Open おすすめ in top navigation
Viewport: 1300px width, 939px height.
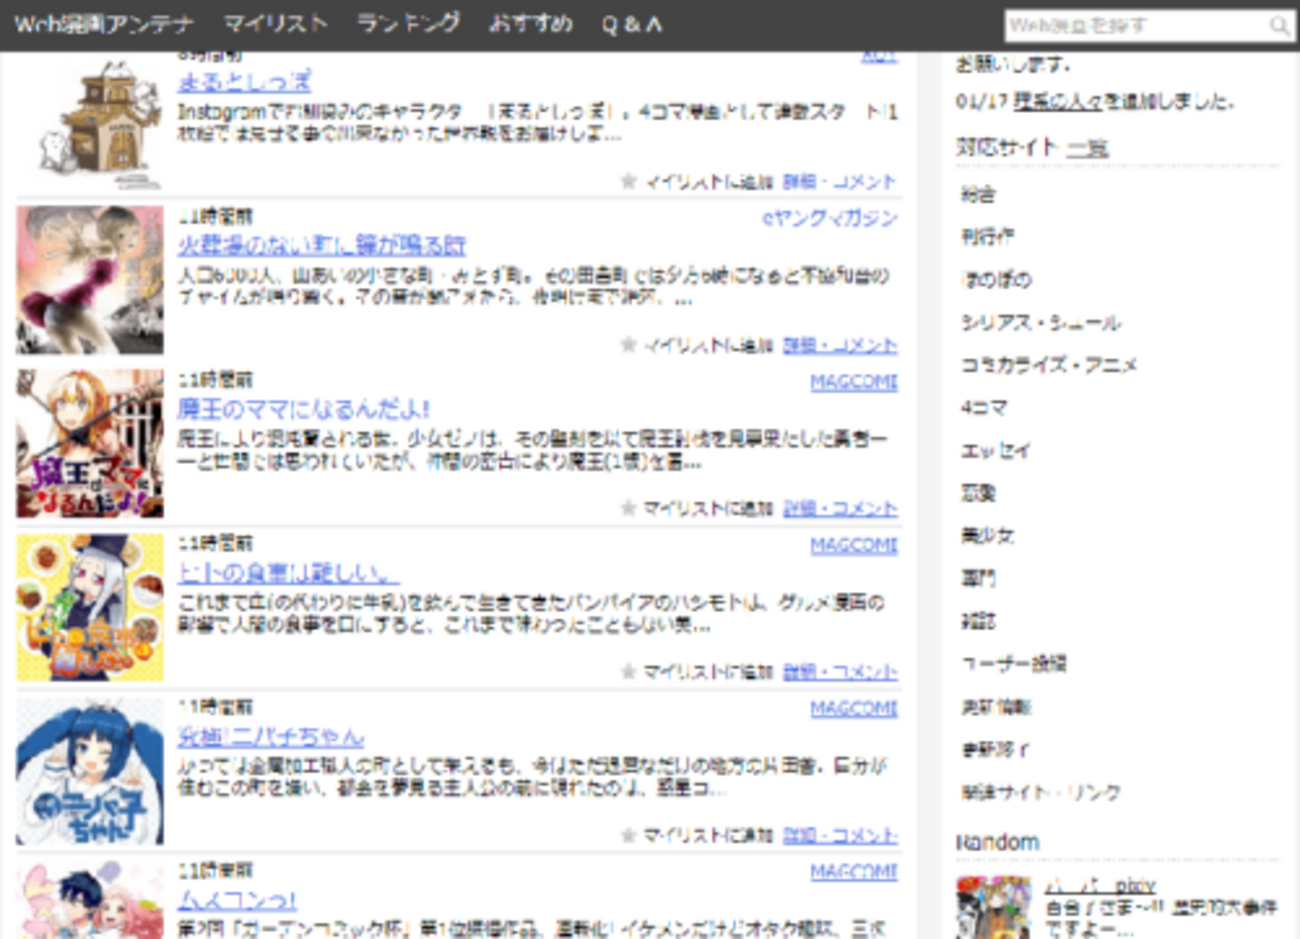tap(530, 23)
